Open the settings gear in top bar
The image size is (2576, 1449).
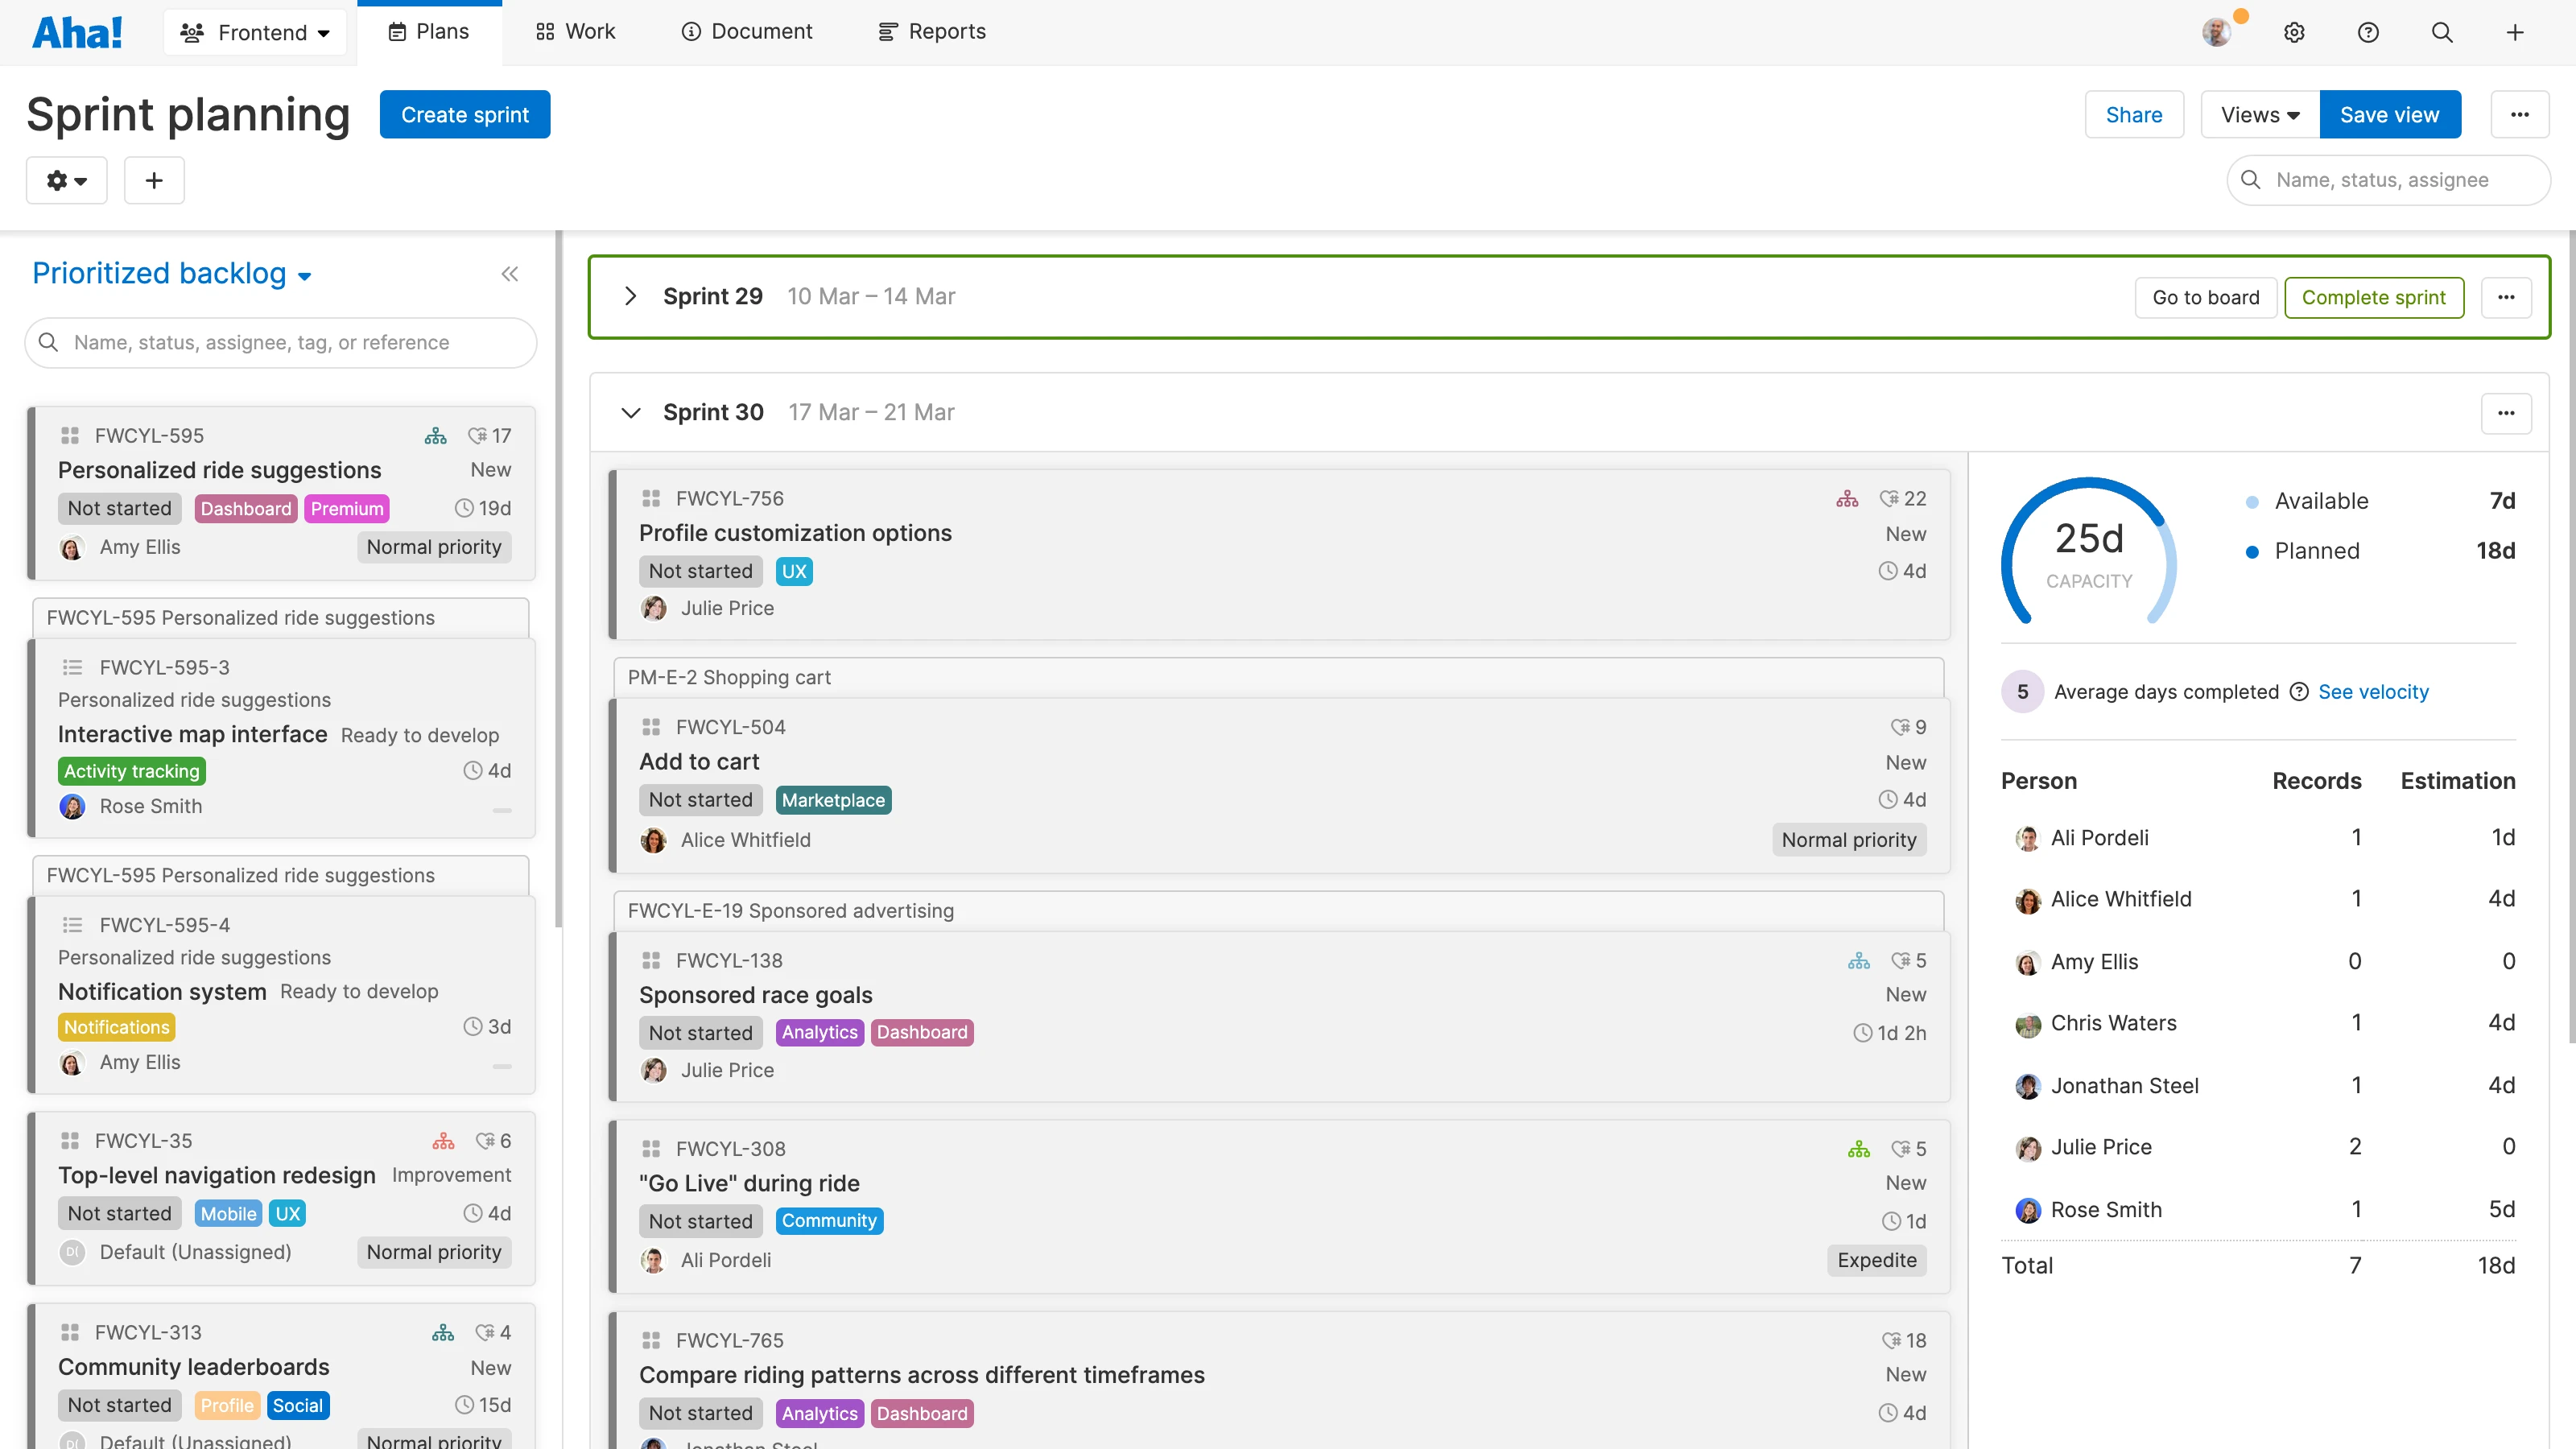click(2294, 32)
